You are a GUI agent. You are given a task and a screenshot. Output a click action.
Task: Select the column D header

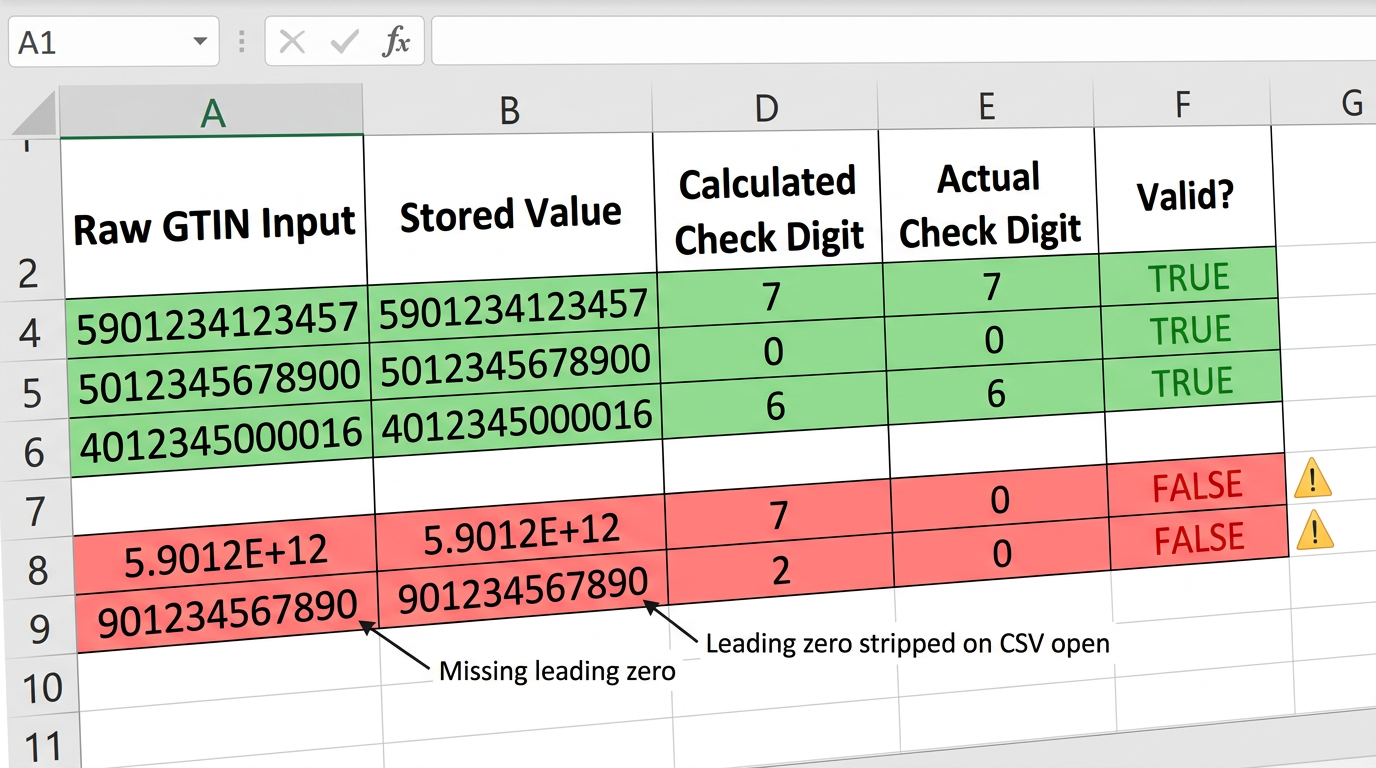[766, 108]
